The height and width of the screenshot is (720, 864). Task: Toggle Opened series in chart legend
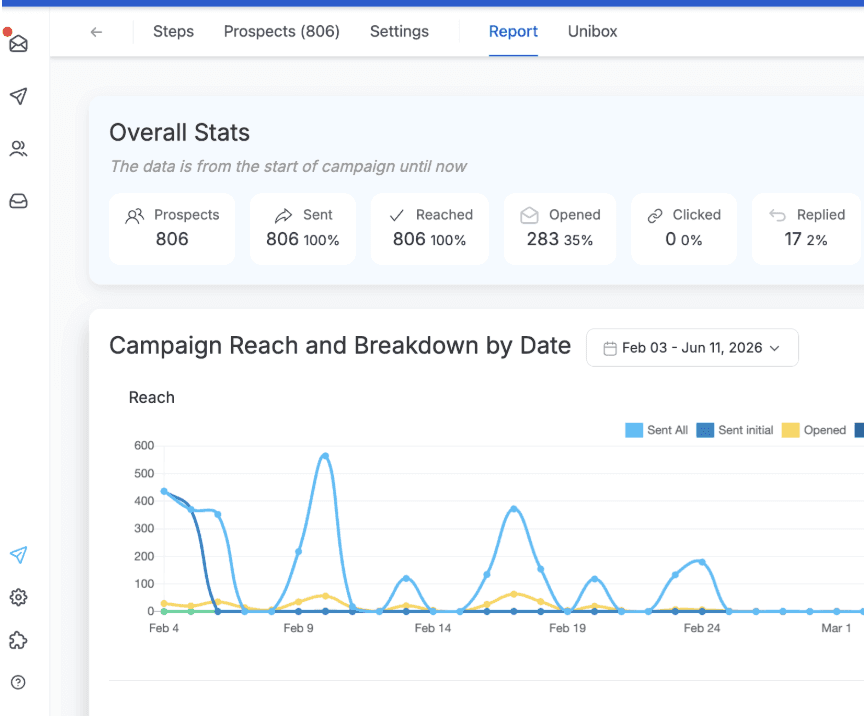[x=814, y=430]
